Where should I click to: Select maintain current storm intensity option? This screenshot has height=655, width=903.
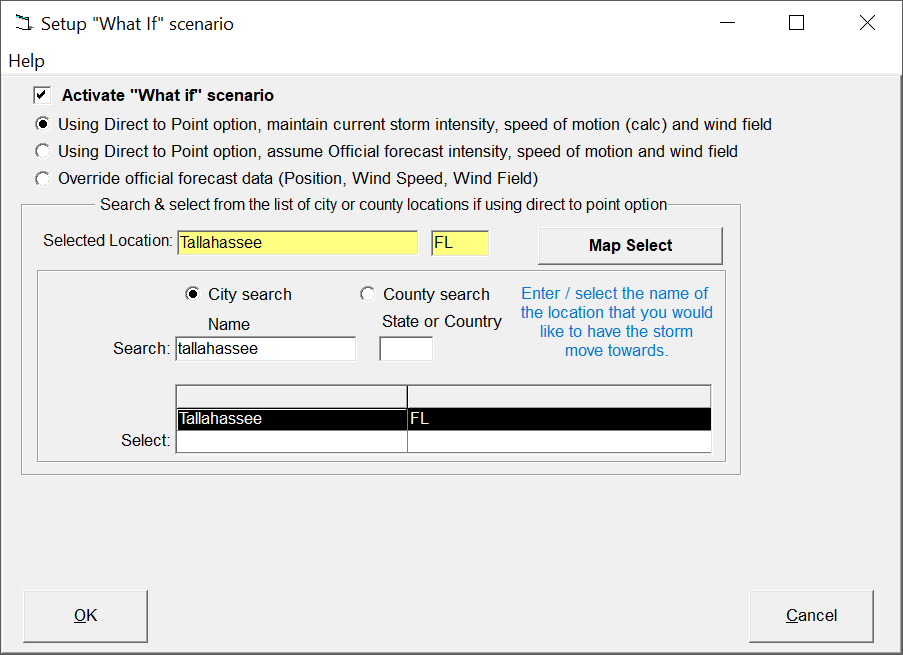(42, 125)
